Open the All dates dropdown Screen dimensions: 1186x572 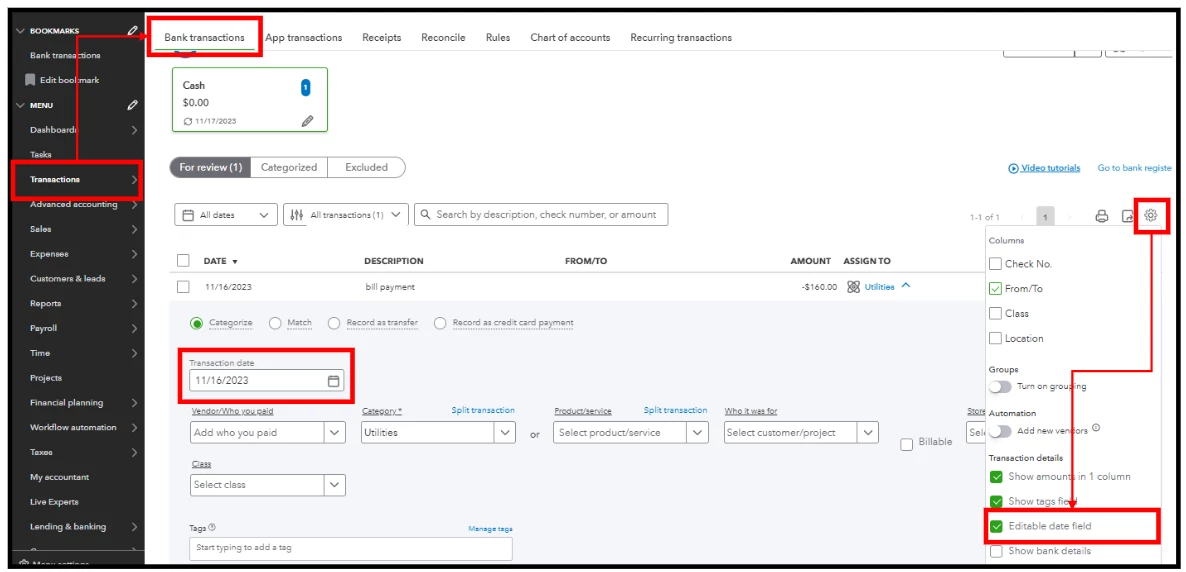[226, 215]
